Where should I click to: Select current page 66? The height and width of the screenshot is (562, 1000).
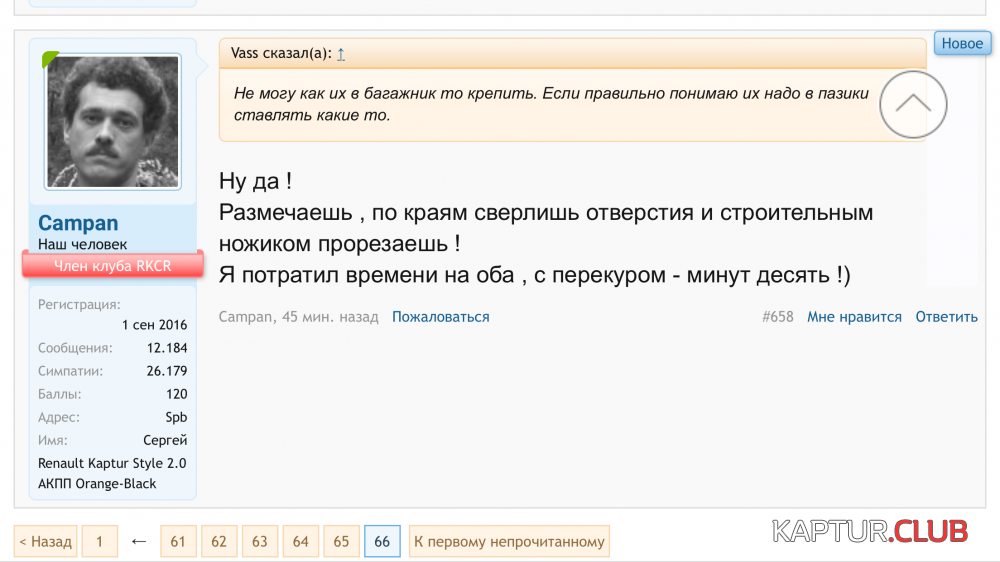click(x=382, y=542)
